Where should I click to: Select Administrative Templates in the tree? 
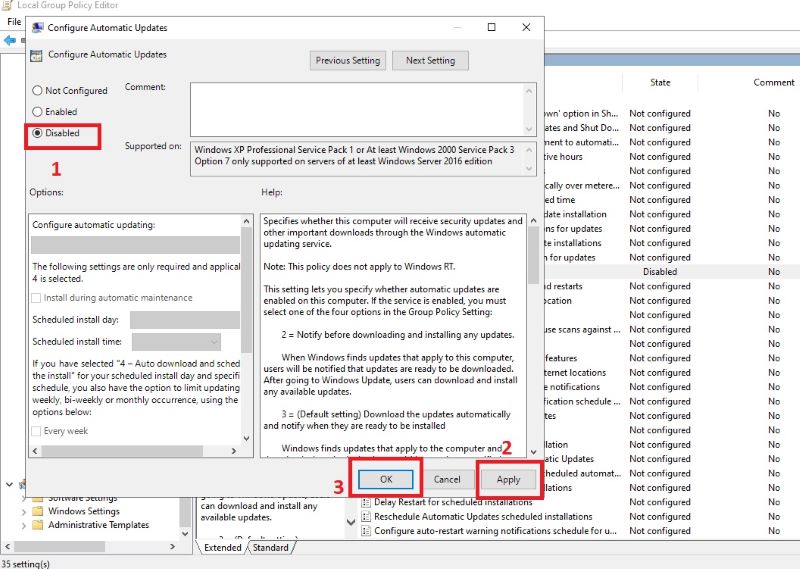pyautogui.click(x=98, y=525)
